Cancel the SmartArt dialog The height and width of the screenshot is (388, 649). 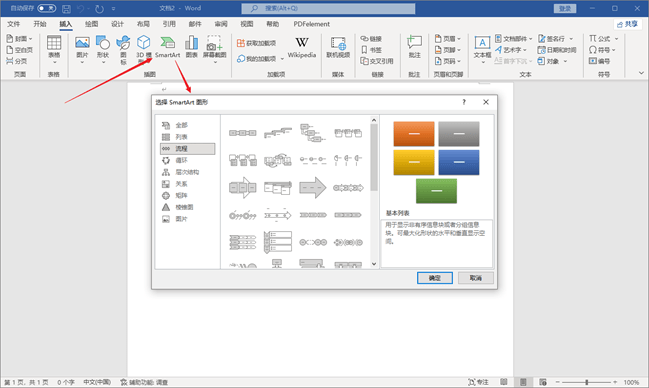click(476, 278)
